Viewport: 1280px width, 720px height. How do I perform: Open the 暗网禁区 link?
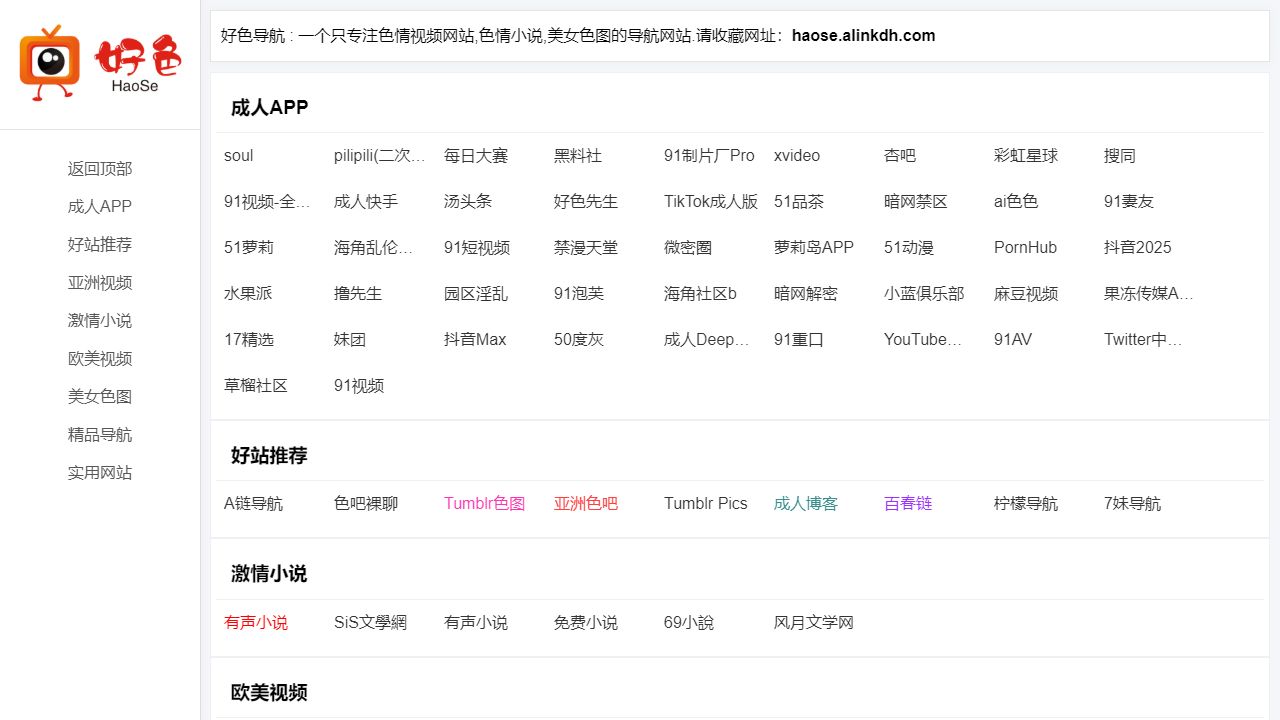pos(916,202)
